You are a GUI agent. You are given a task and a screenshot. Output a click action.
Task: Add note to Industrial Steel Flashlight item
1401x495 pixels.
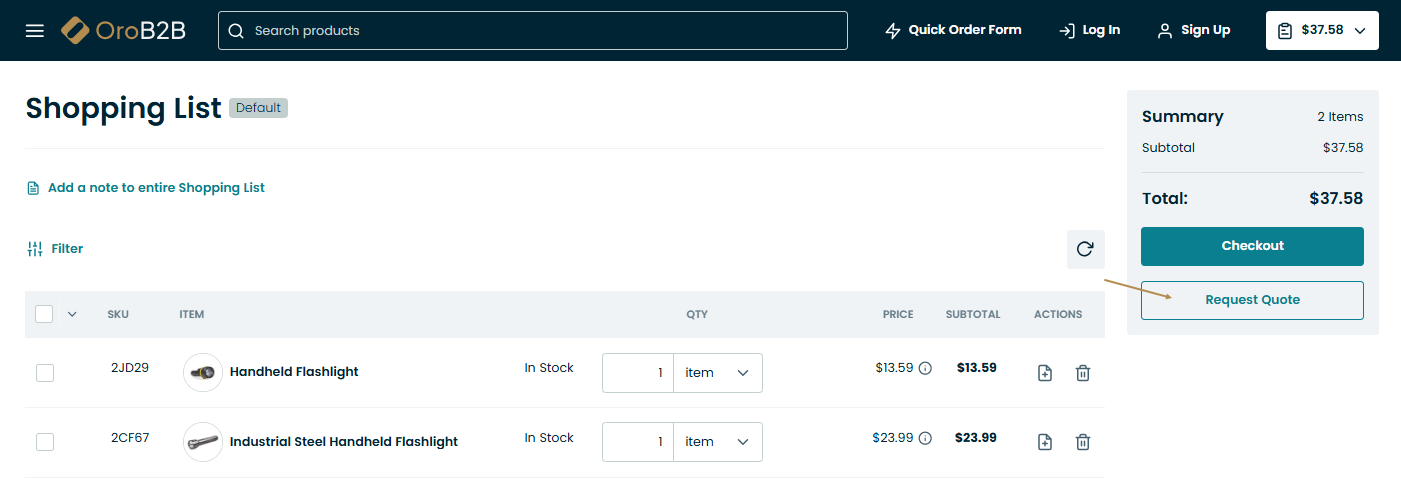[1045, 442]
